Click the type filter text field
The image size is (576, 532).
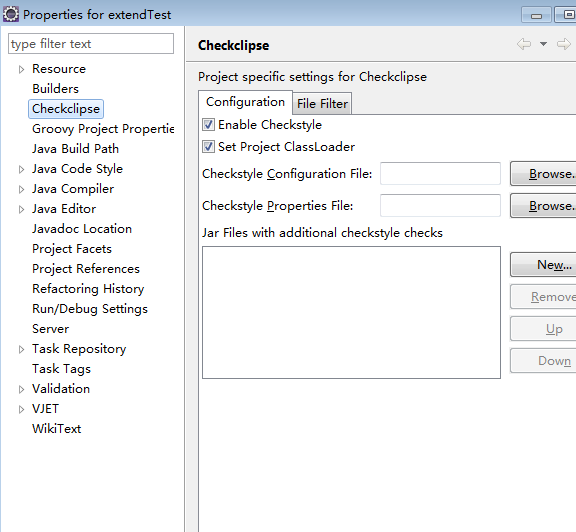pos(91,44)
